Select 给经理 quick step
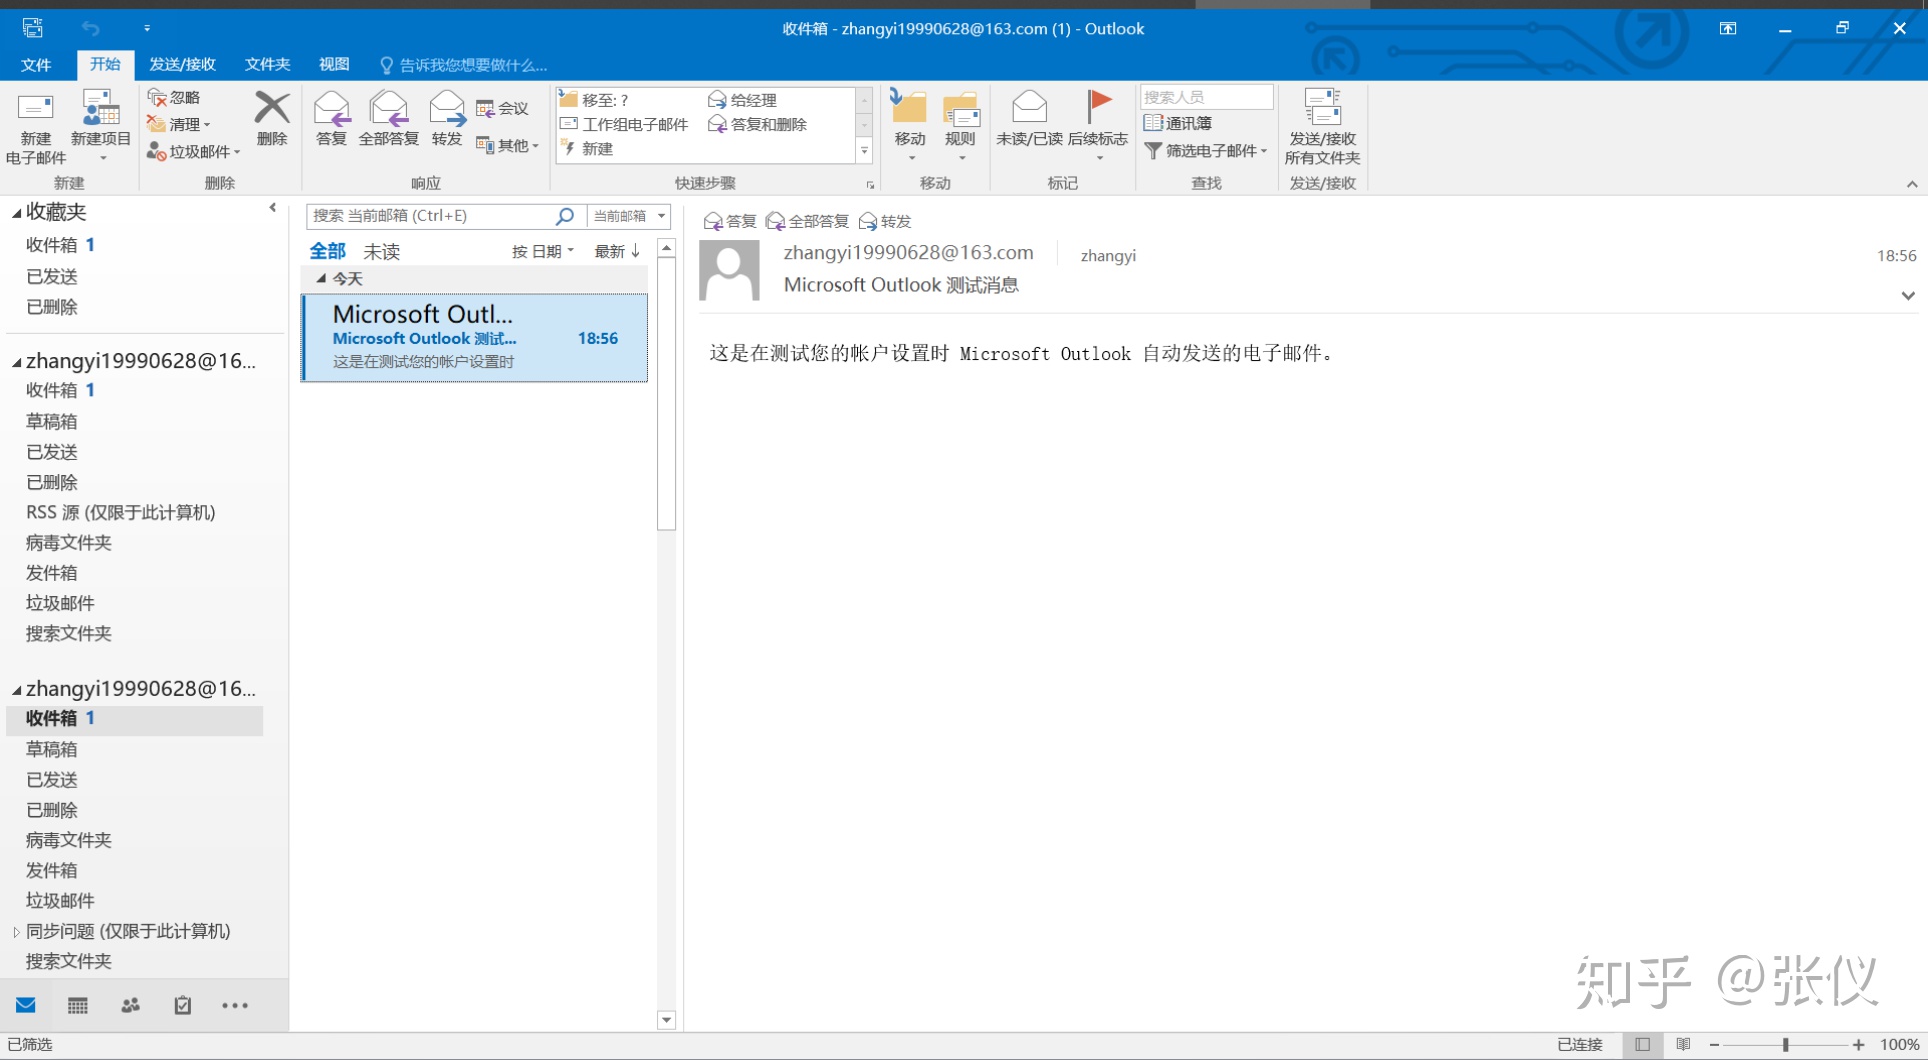This screenshot has height=1060, width=1928. point(742,100)
